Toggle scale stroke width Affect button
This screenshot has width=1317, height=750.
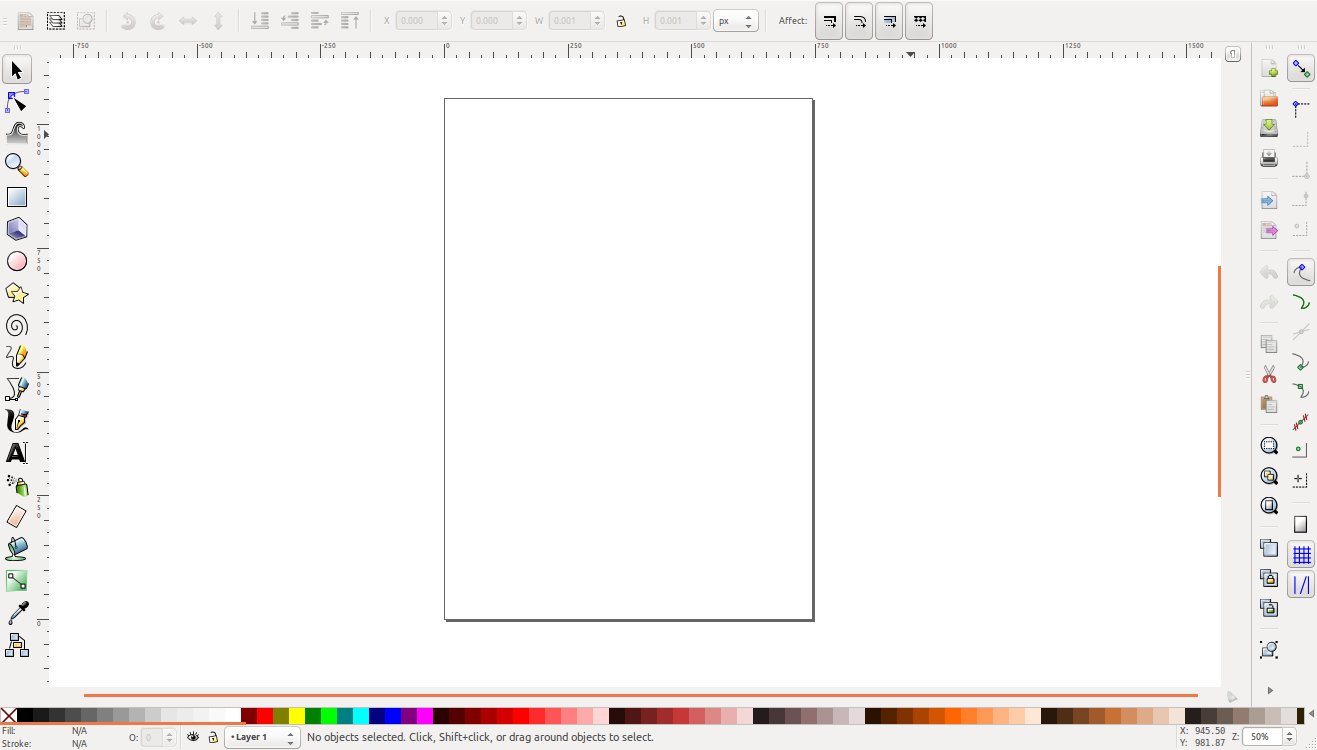click(x=829, y=20)
